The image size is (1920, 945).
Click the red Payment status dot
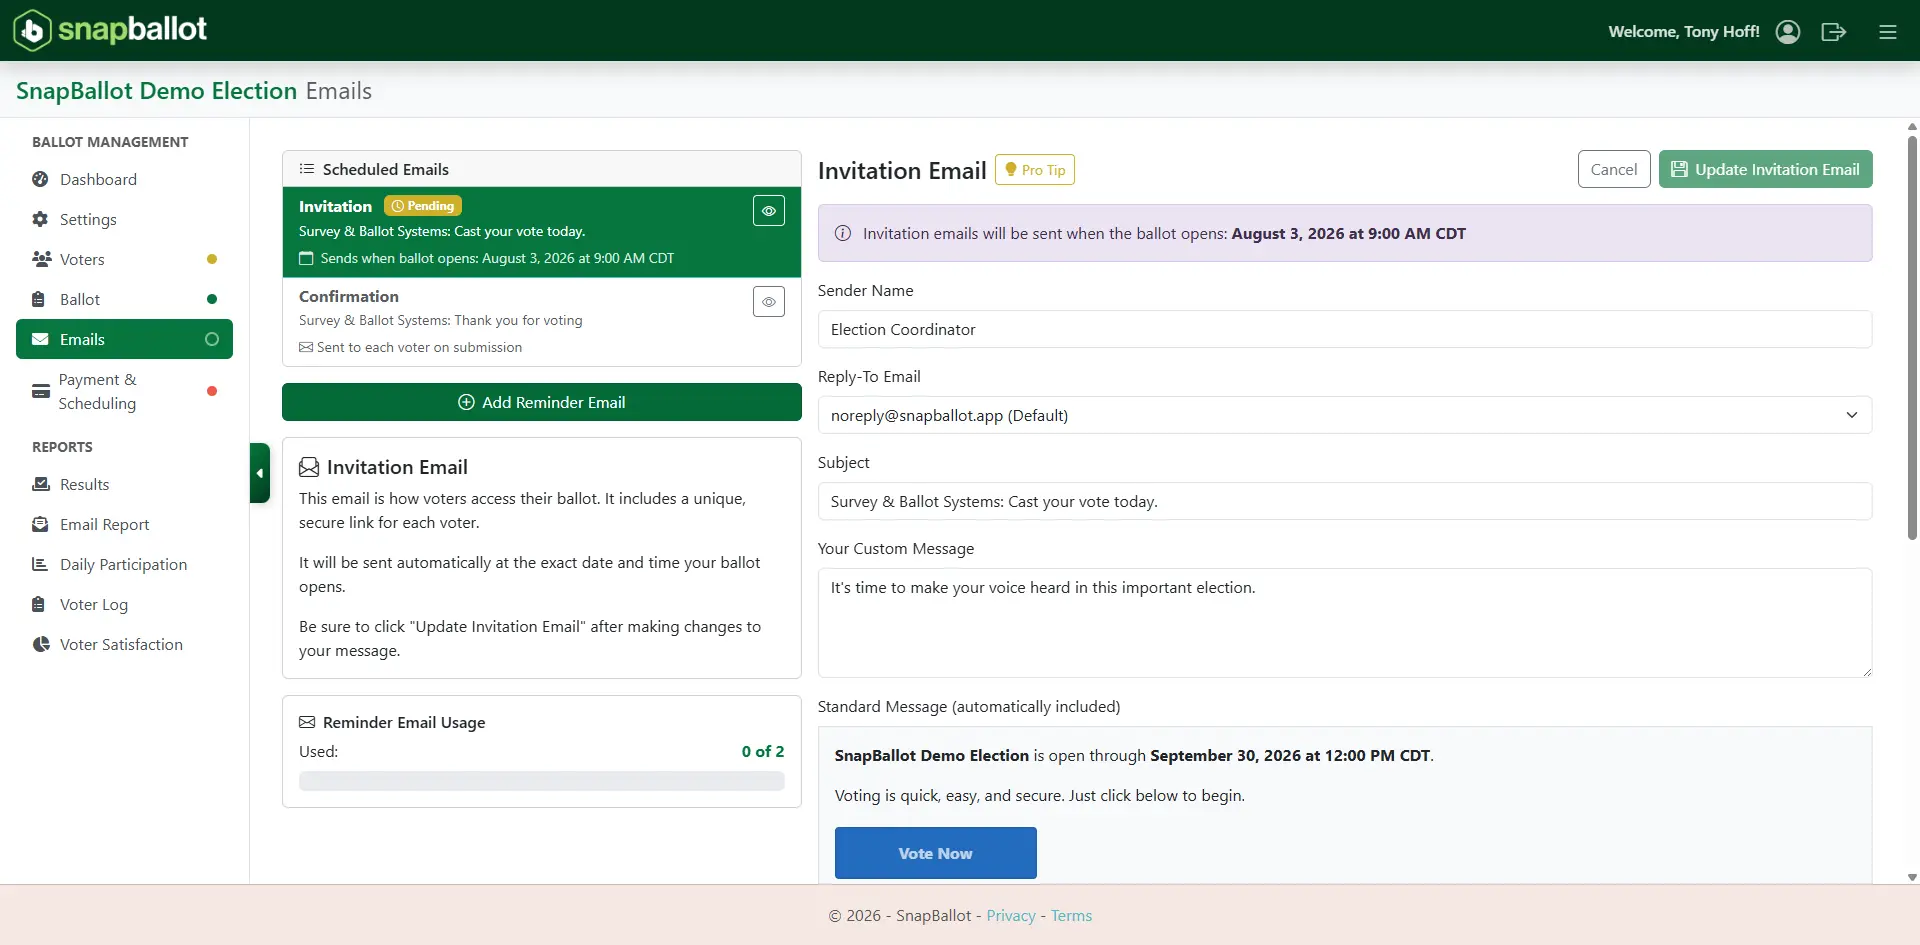pyautogui.click(x=212, y=391)
